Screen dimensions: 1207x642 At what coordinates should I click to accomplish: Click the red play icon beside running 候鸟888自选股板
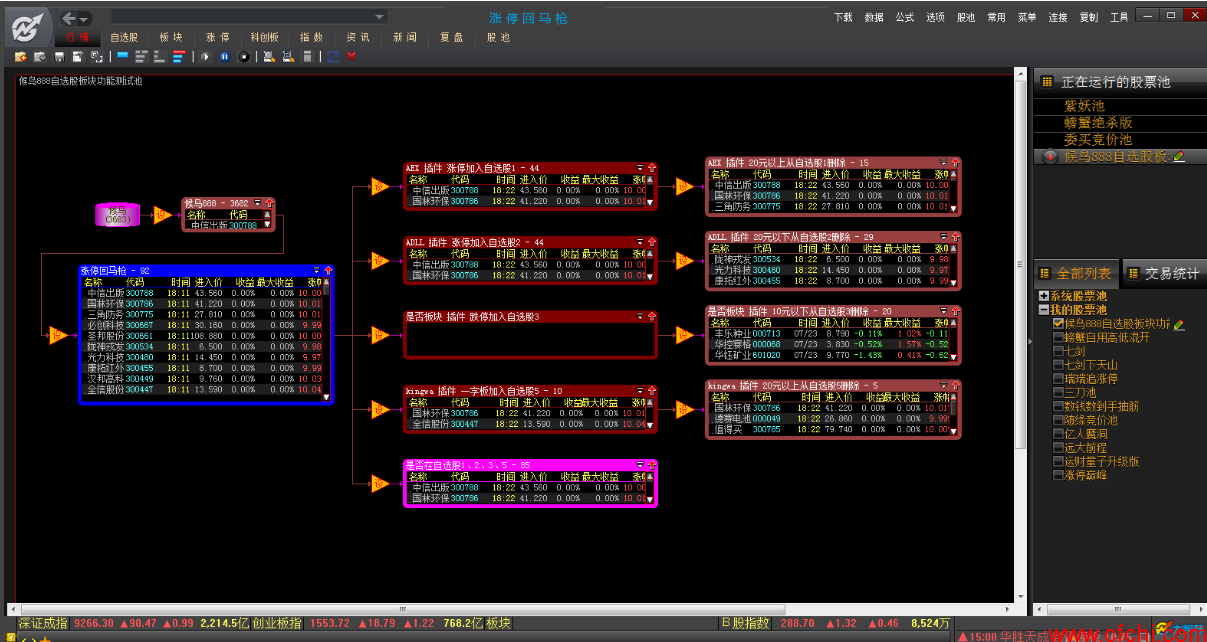click(x=1050, y=157)
